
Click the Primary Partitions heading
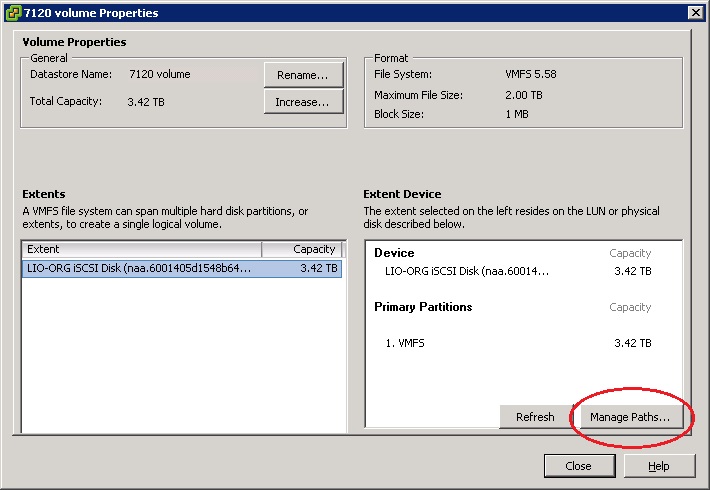pos(423,306)
